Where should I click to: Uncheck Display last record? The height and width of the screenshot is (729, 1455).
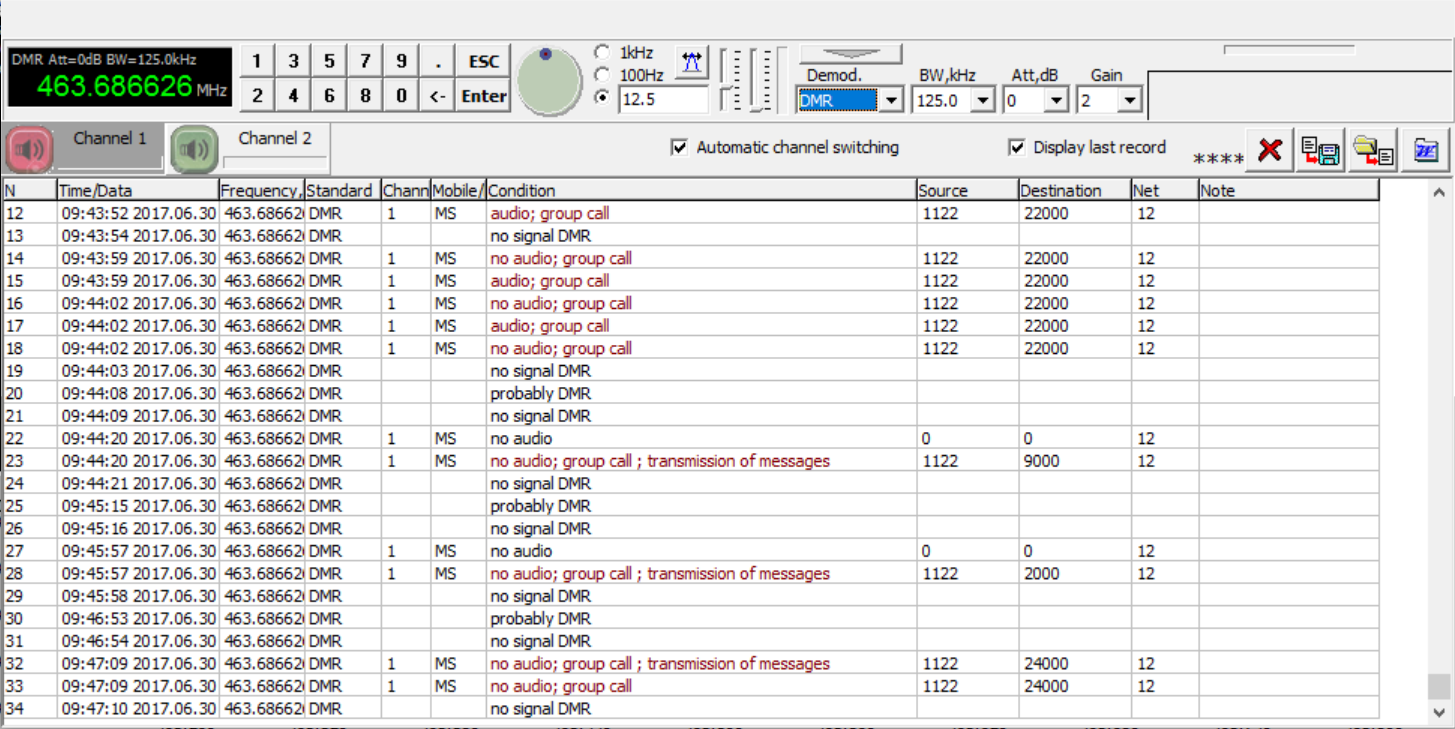[1017, 148]
